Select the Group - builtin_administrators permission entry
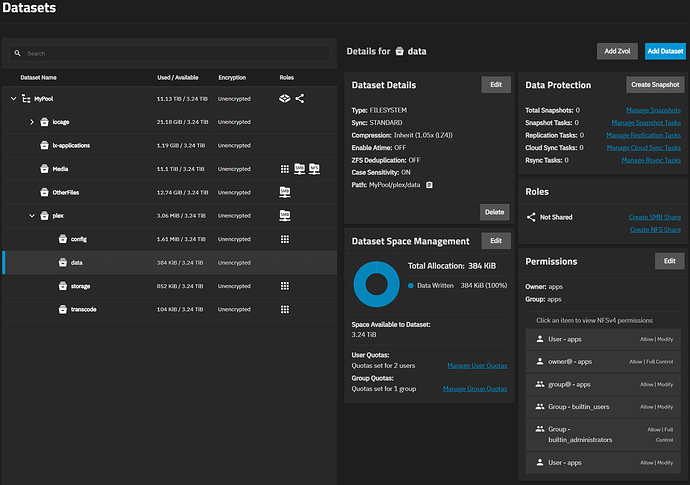The image size is (690, 485). pos(603,434)
